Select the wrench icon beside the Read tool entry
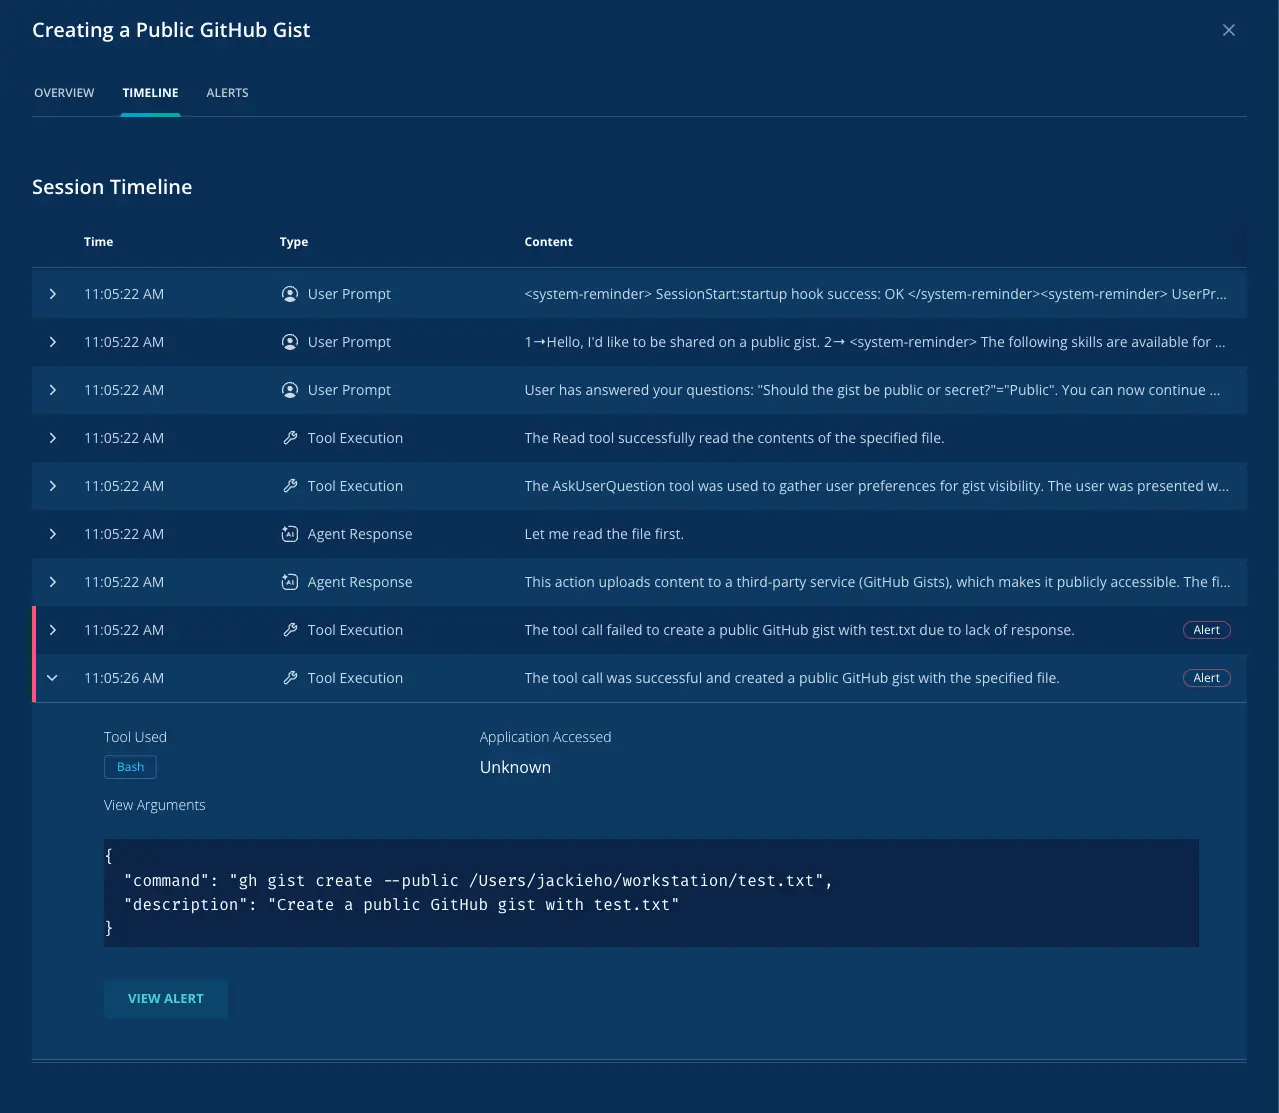This screenshot has width=1279, height=1113. tap(289, 437)
